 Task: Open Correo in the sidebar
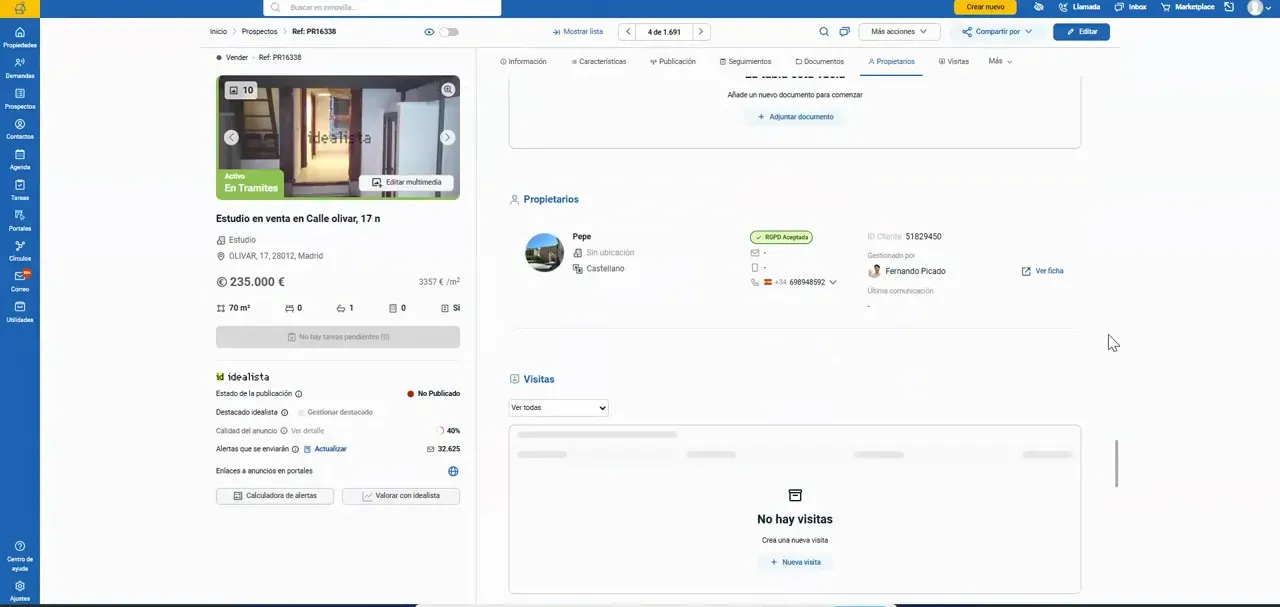click(20, 281)
